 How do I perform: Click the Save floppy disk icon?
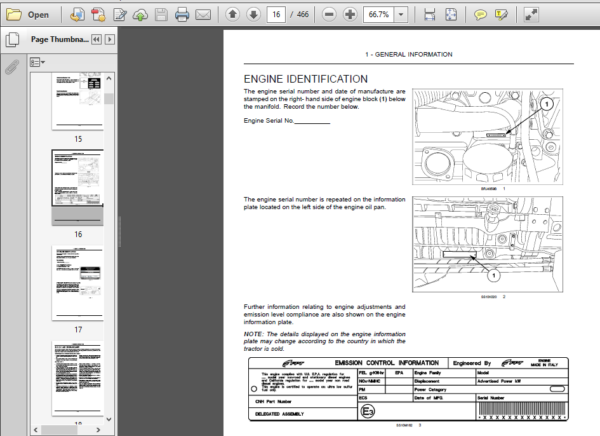point(161,15)
